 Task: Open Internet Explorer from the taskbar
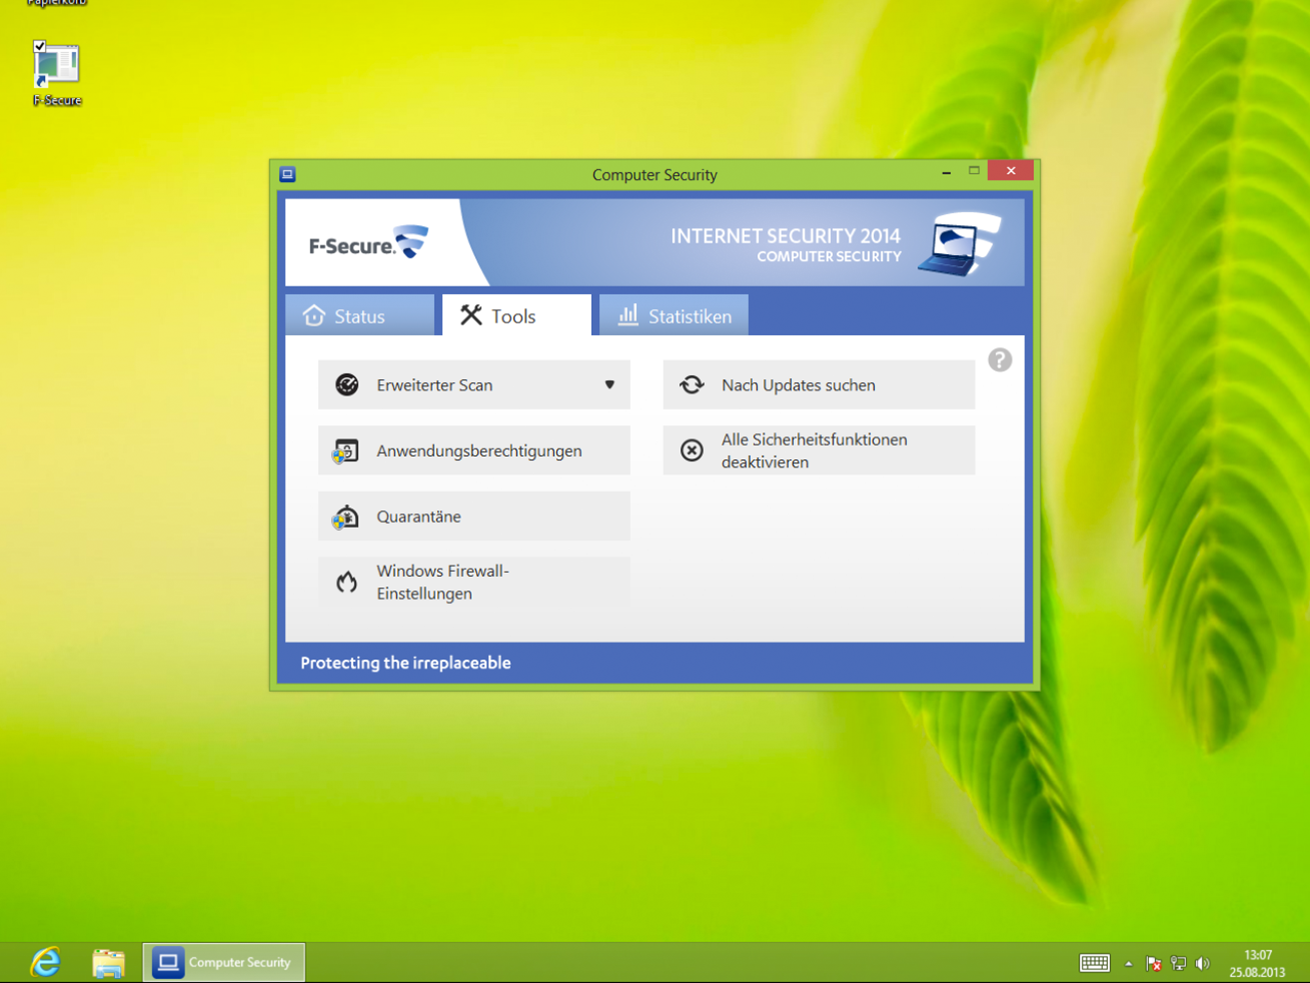click(x=46, y=962)
